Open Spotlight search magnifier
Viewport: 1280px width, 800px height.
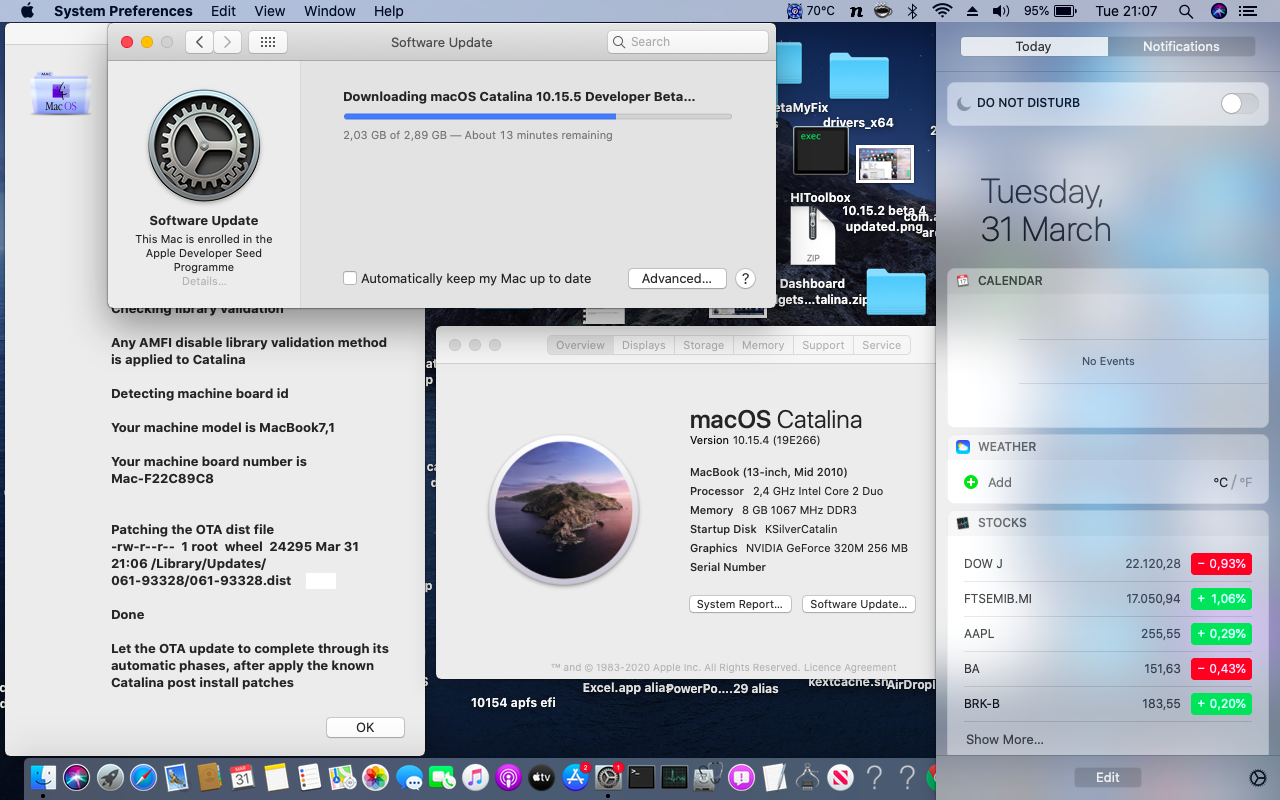(x=1186, y=11)
